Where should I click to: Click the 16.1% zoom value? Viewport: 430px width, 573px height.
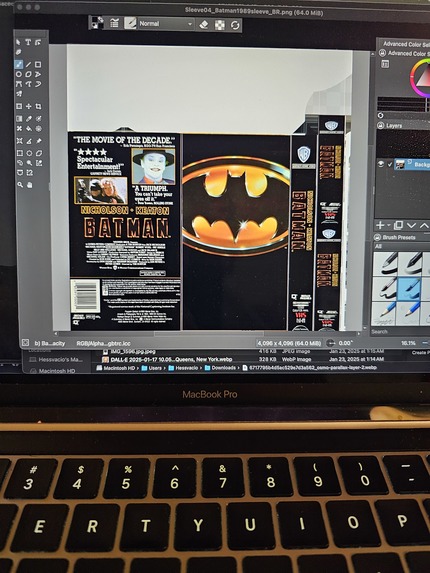[x=408, y=343]
